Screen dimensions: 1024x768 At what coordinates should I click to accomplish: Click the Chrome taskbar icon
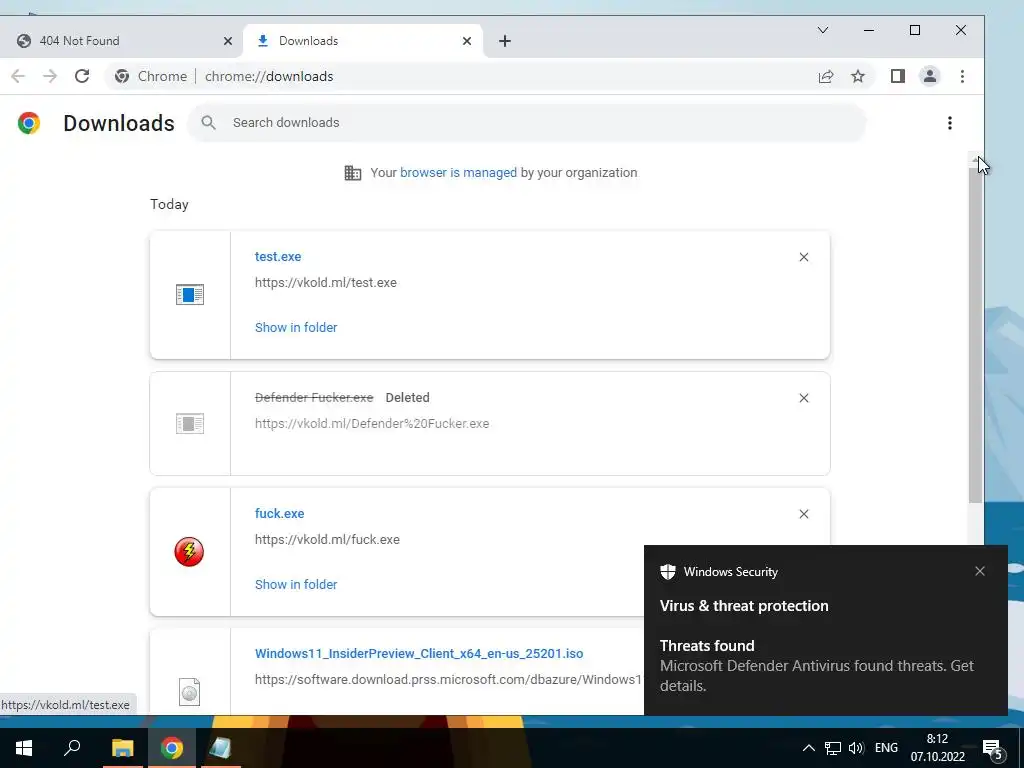(x=172, y=748)
